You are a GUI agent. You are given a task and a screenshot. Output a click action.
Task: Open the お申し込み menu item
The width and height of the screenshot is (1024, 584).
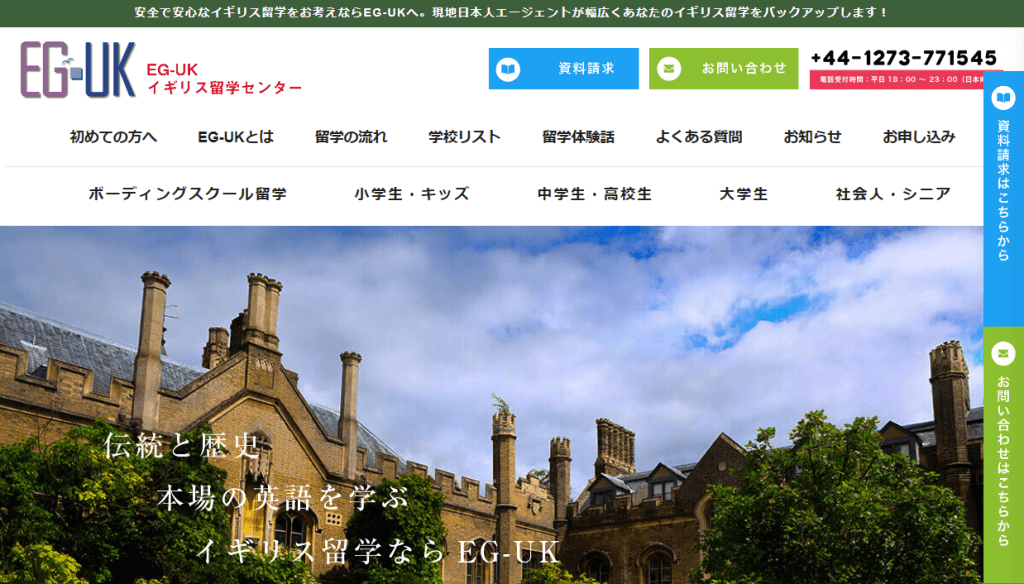pyautogui.click(x=919, y=137)
